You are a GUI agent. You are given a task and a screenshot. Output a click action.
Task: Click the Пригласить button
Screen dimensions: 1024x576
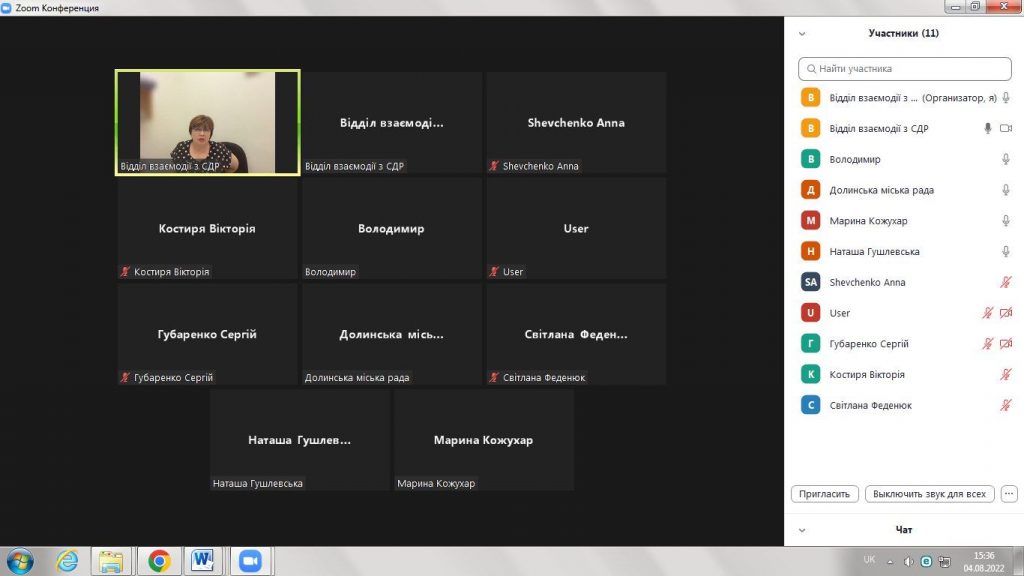point(826,494)
